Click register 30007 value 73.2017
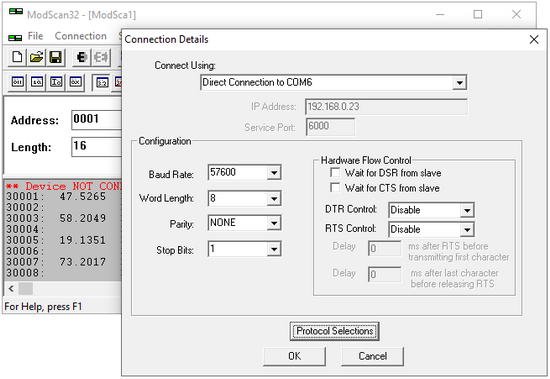 point(83,262)
